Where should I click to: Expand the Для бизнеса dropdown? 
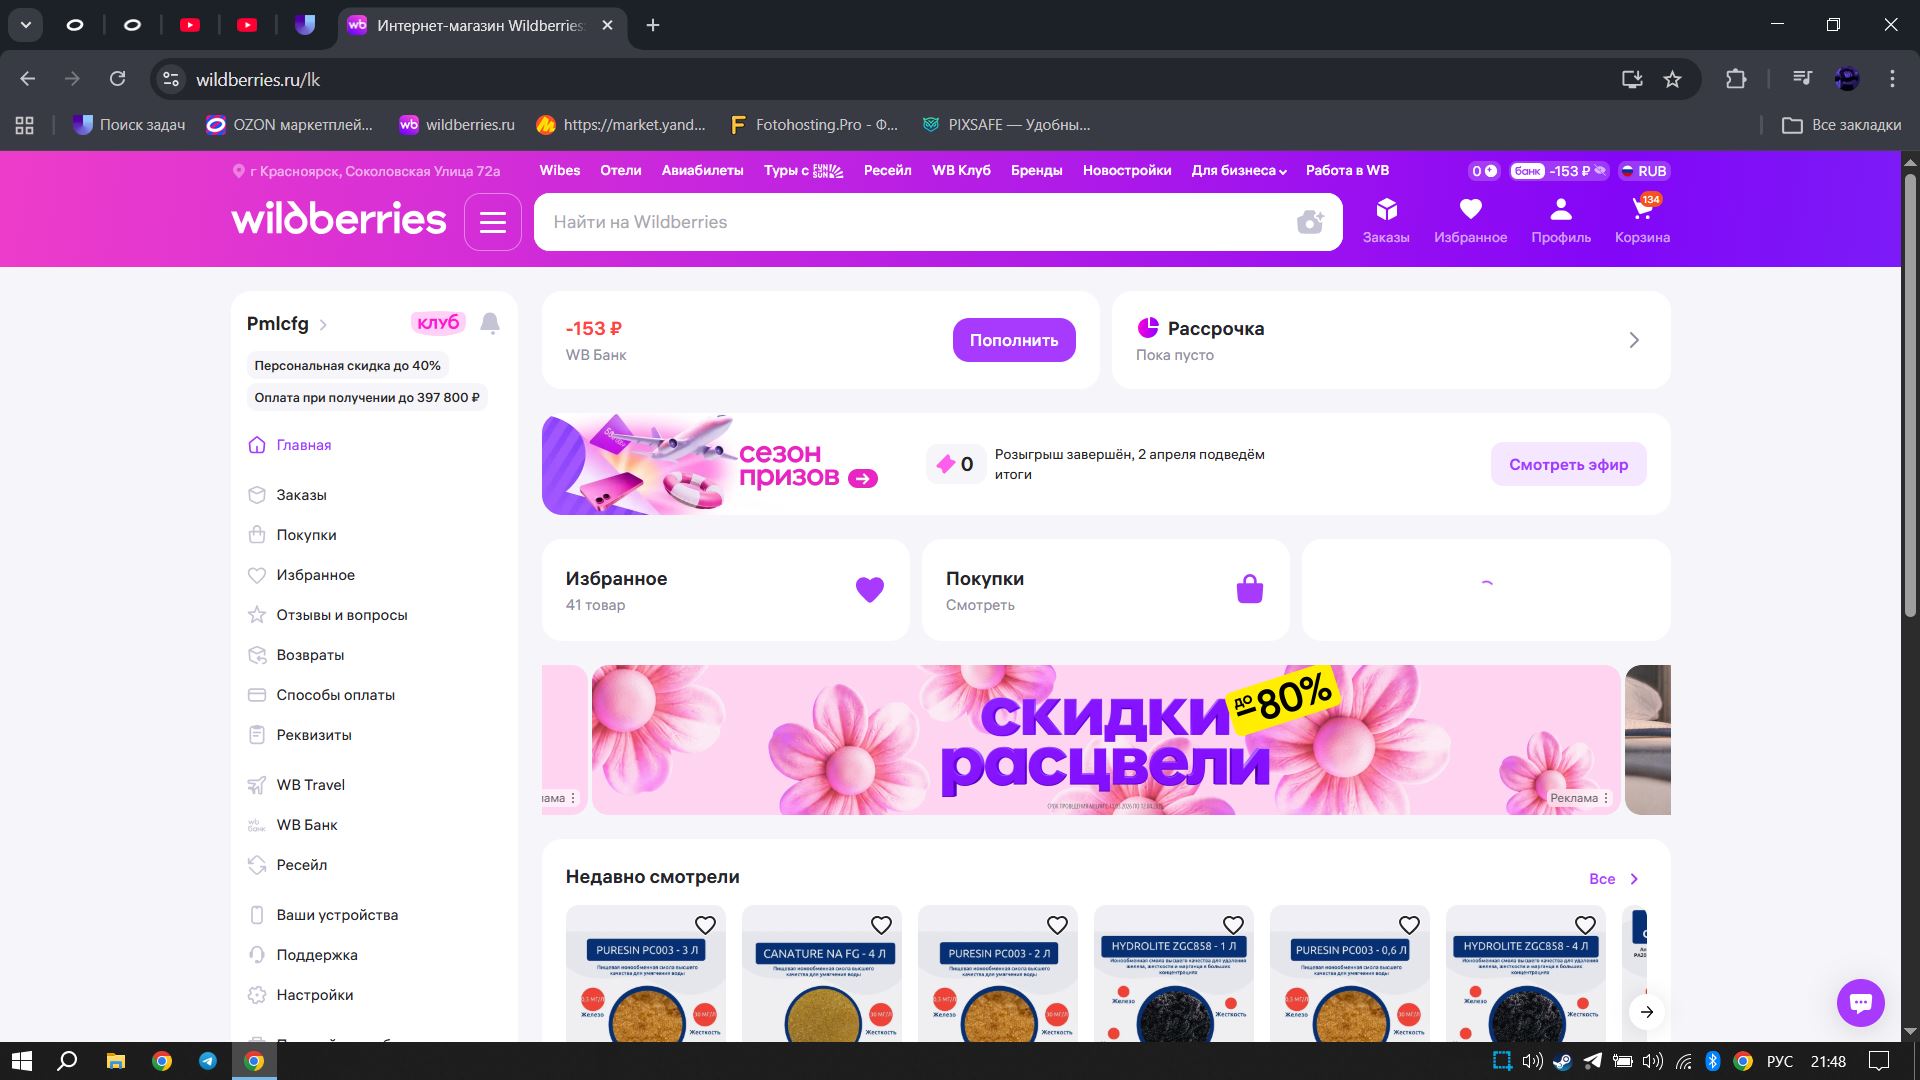(1238, 171)
